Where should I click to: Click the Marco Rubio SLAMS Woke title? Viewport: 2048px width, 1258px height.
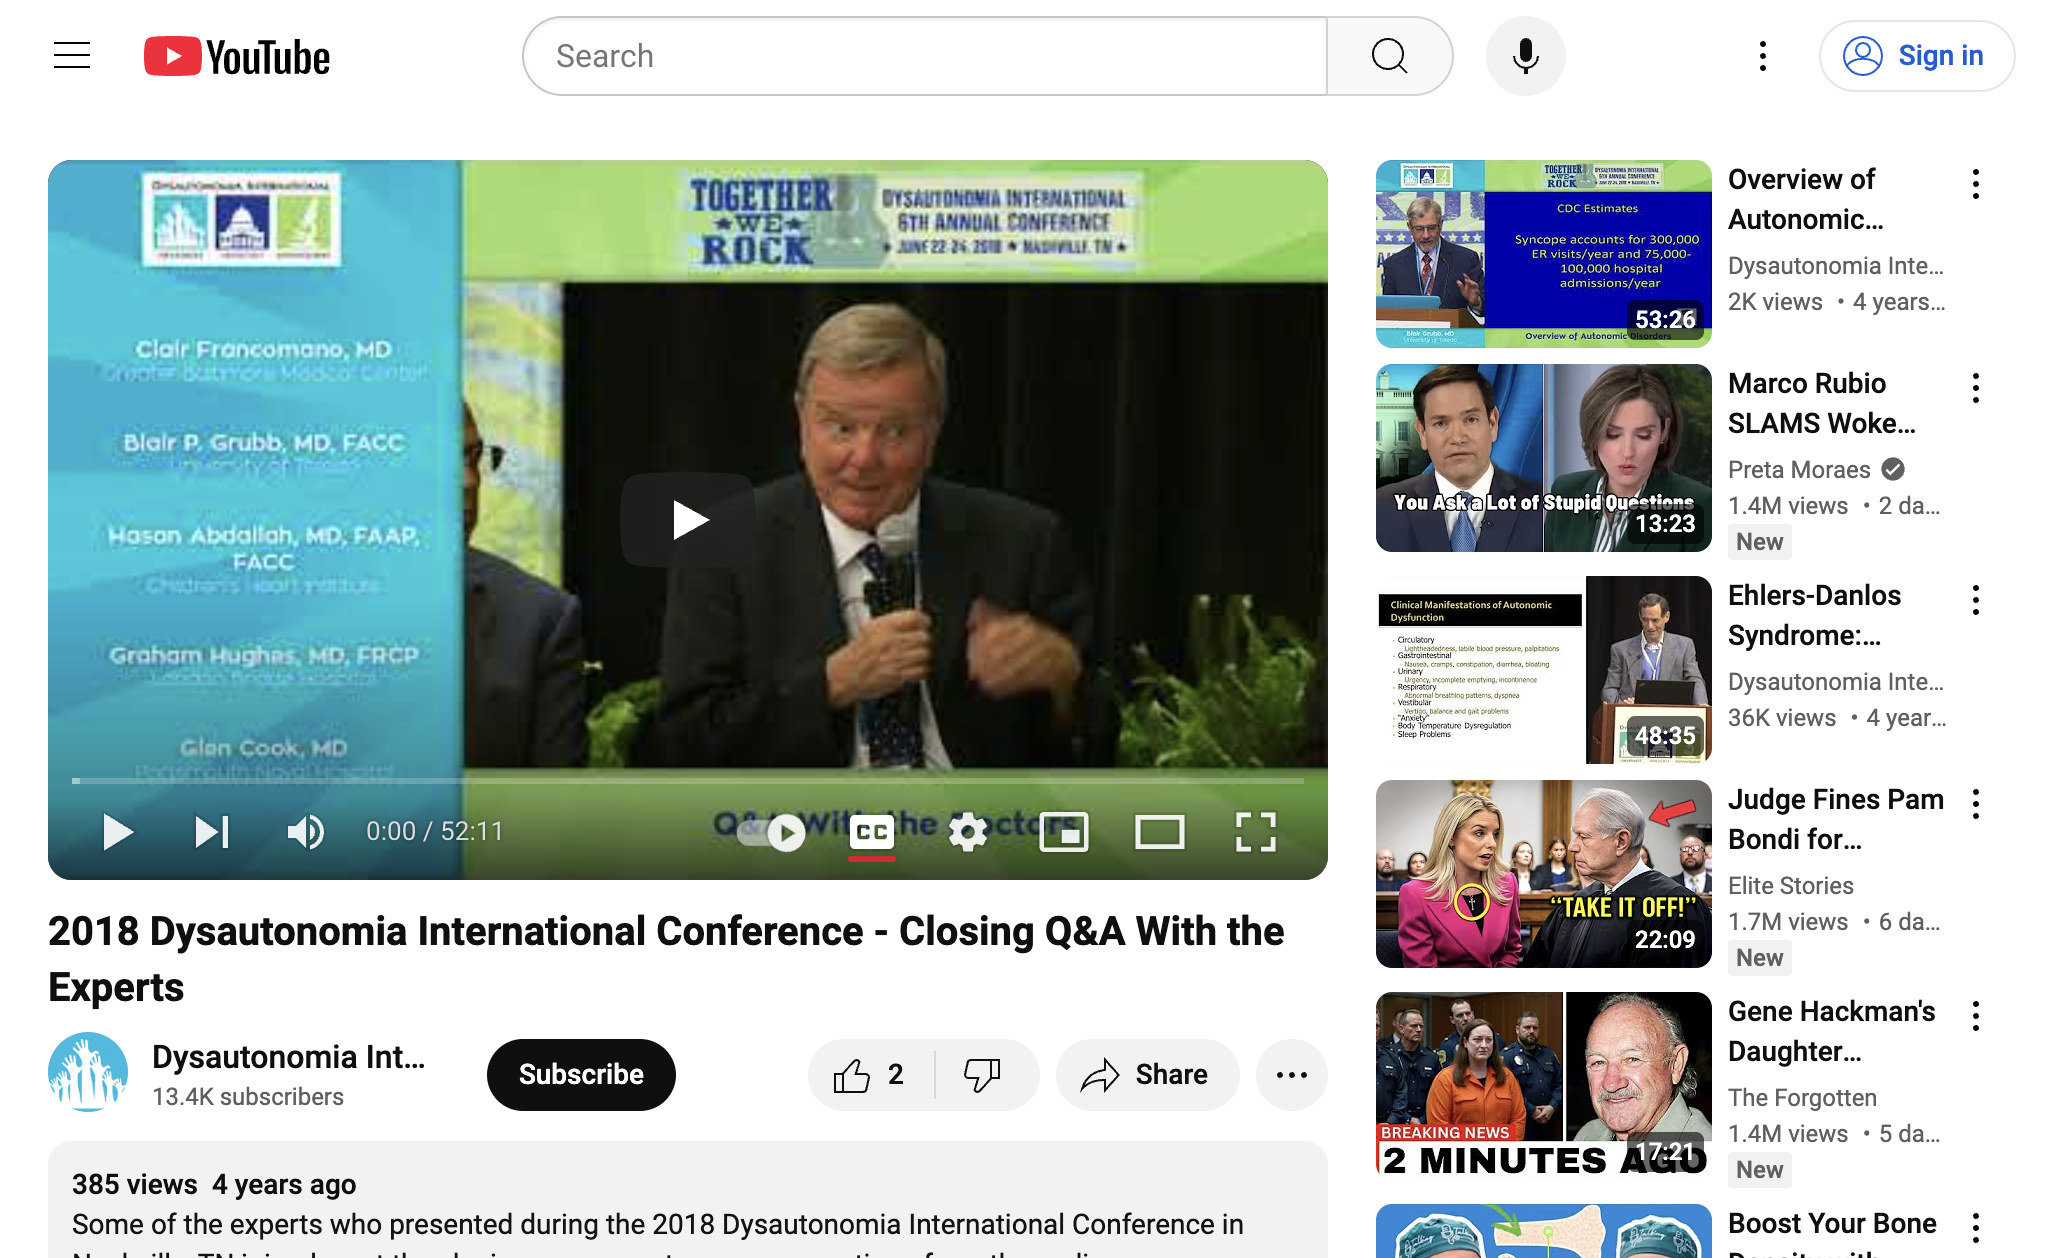1822,403
